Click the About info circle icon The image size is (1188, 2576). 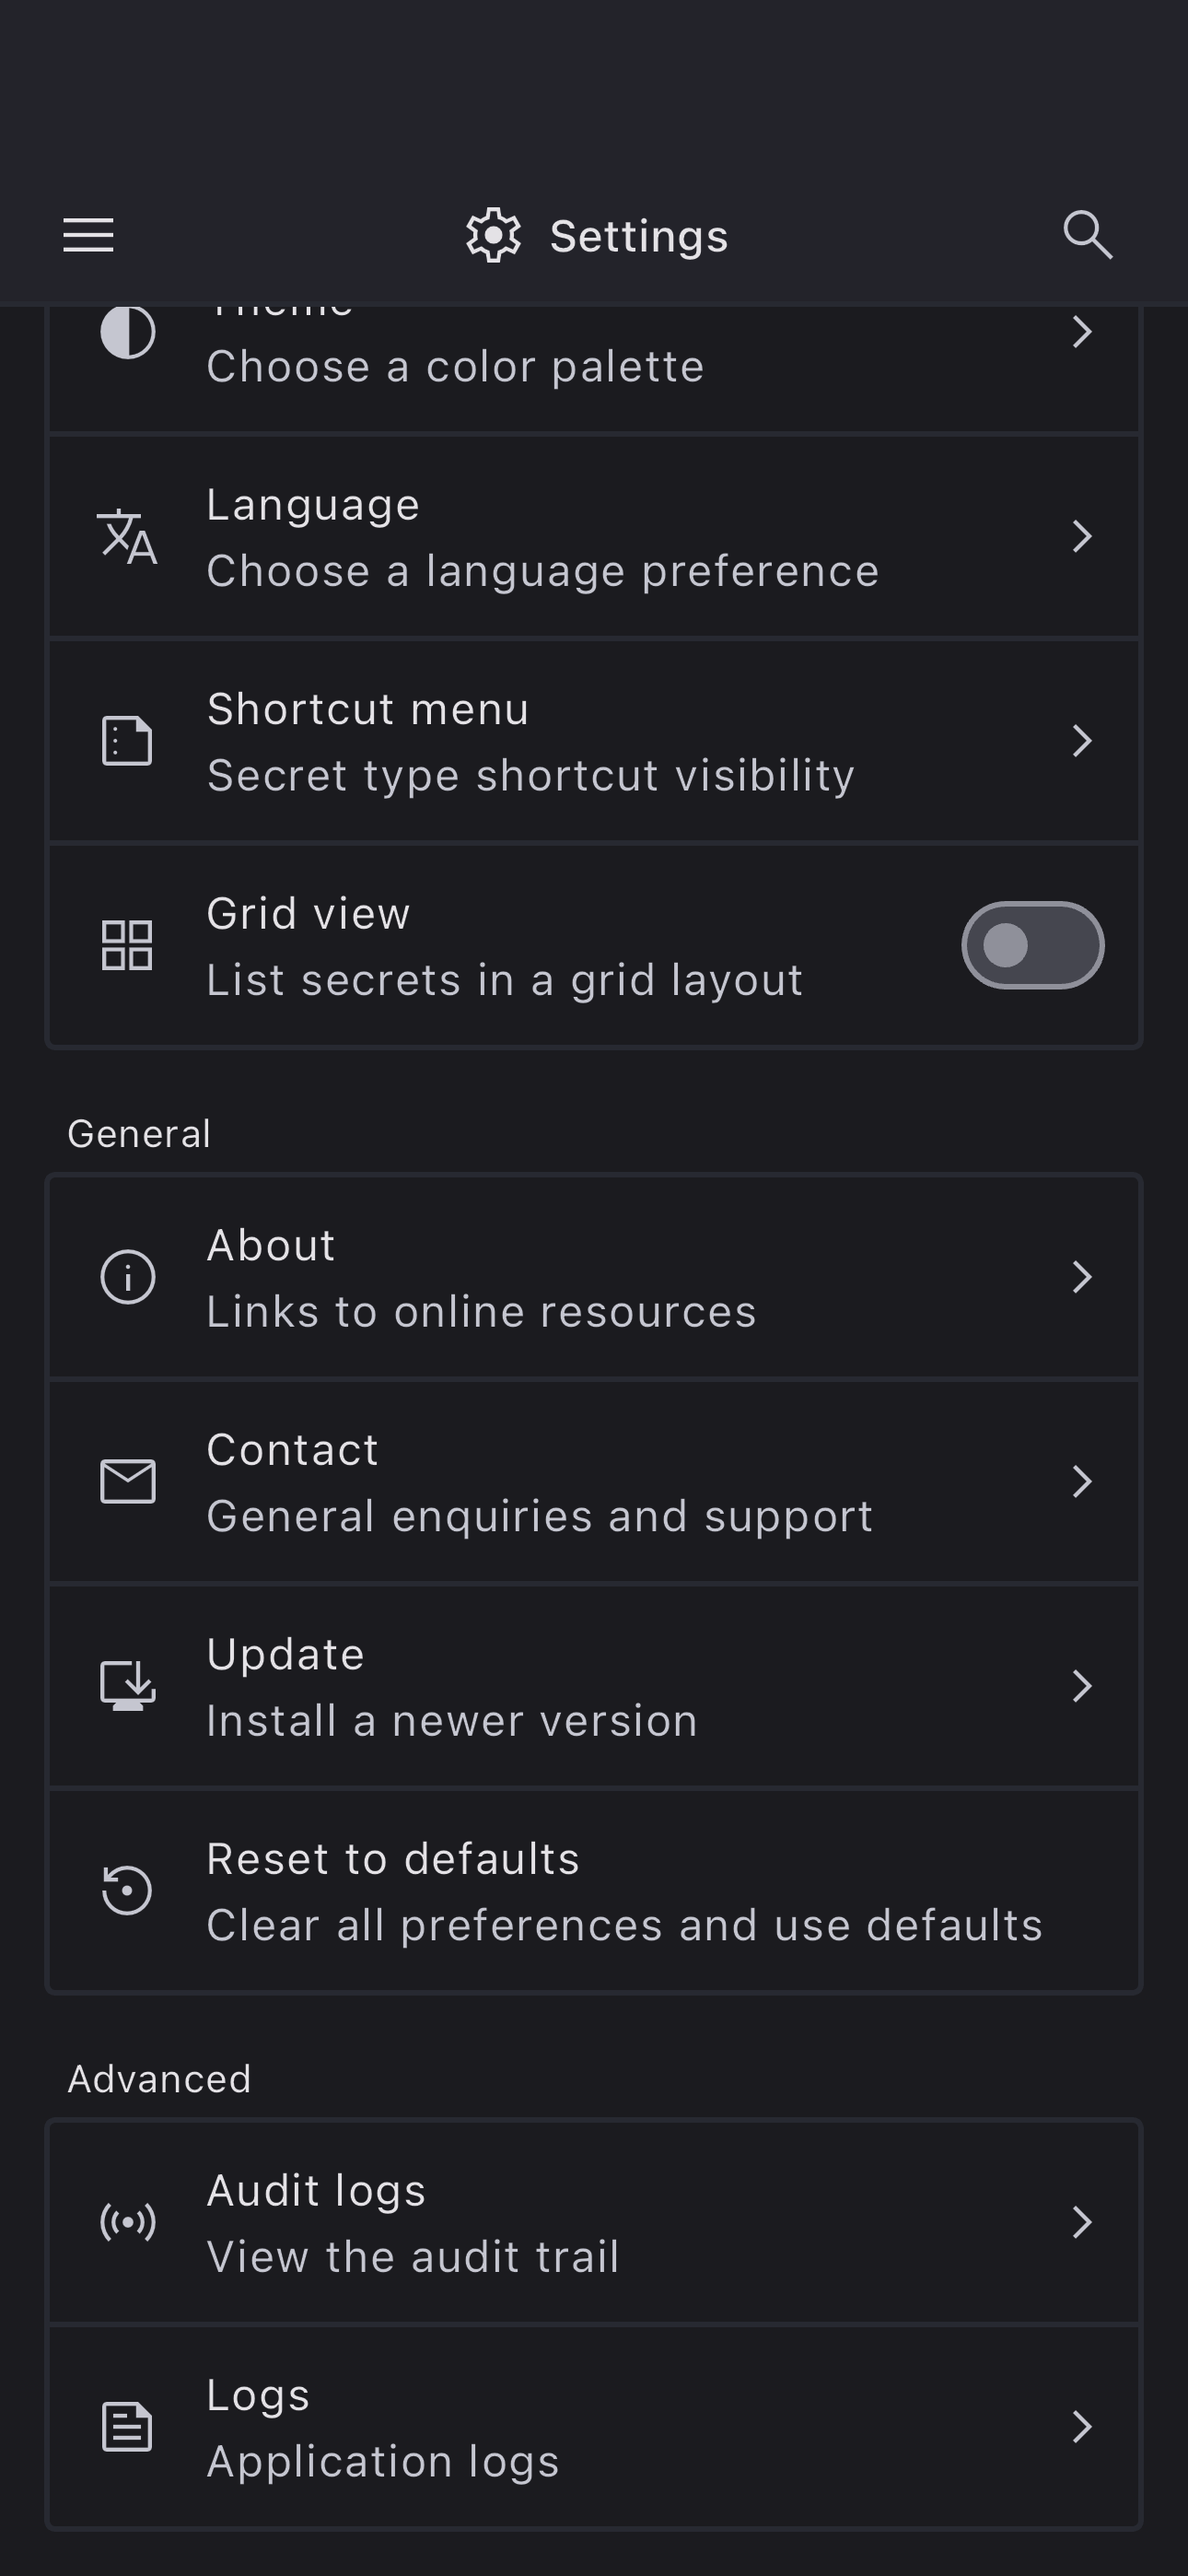click(127, 1277)
